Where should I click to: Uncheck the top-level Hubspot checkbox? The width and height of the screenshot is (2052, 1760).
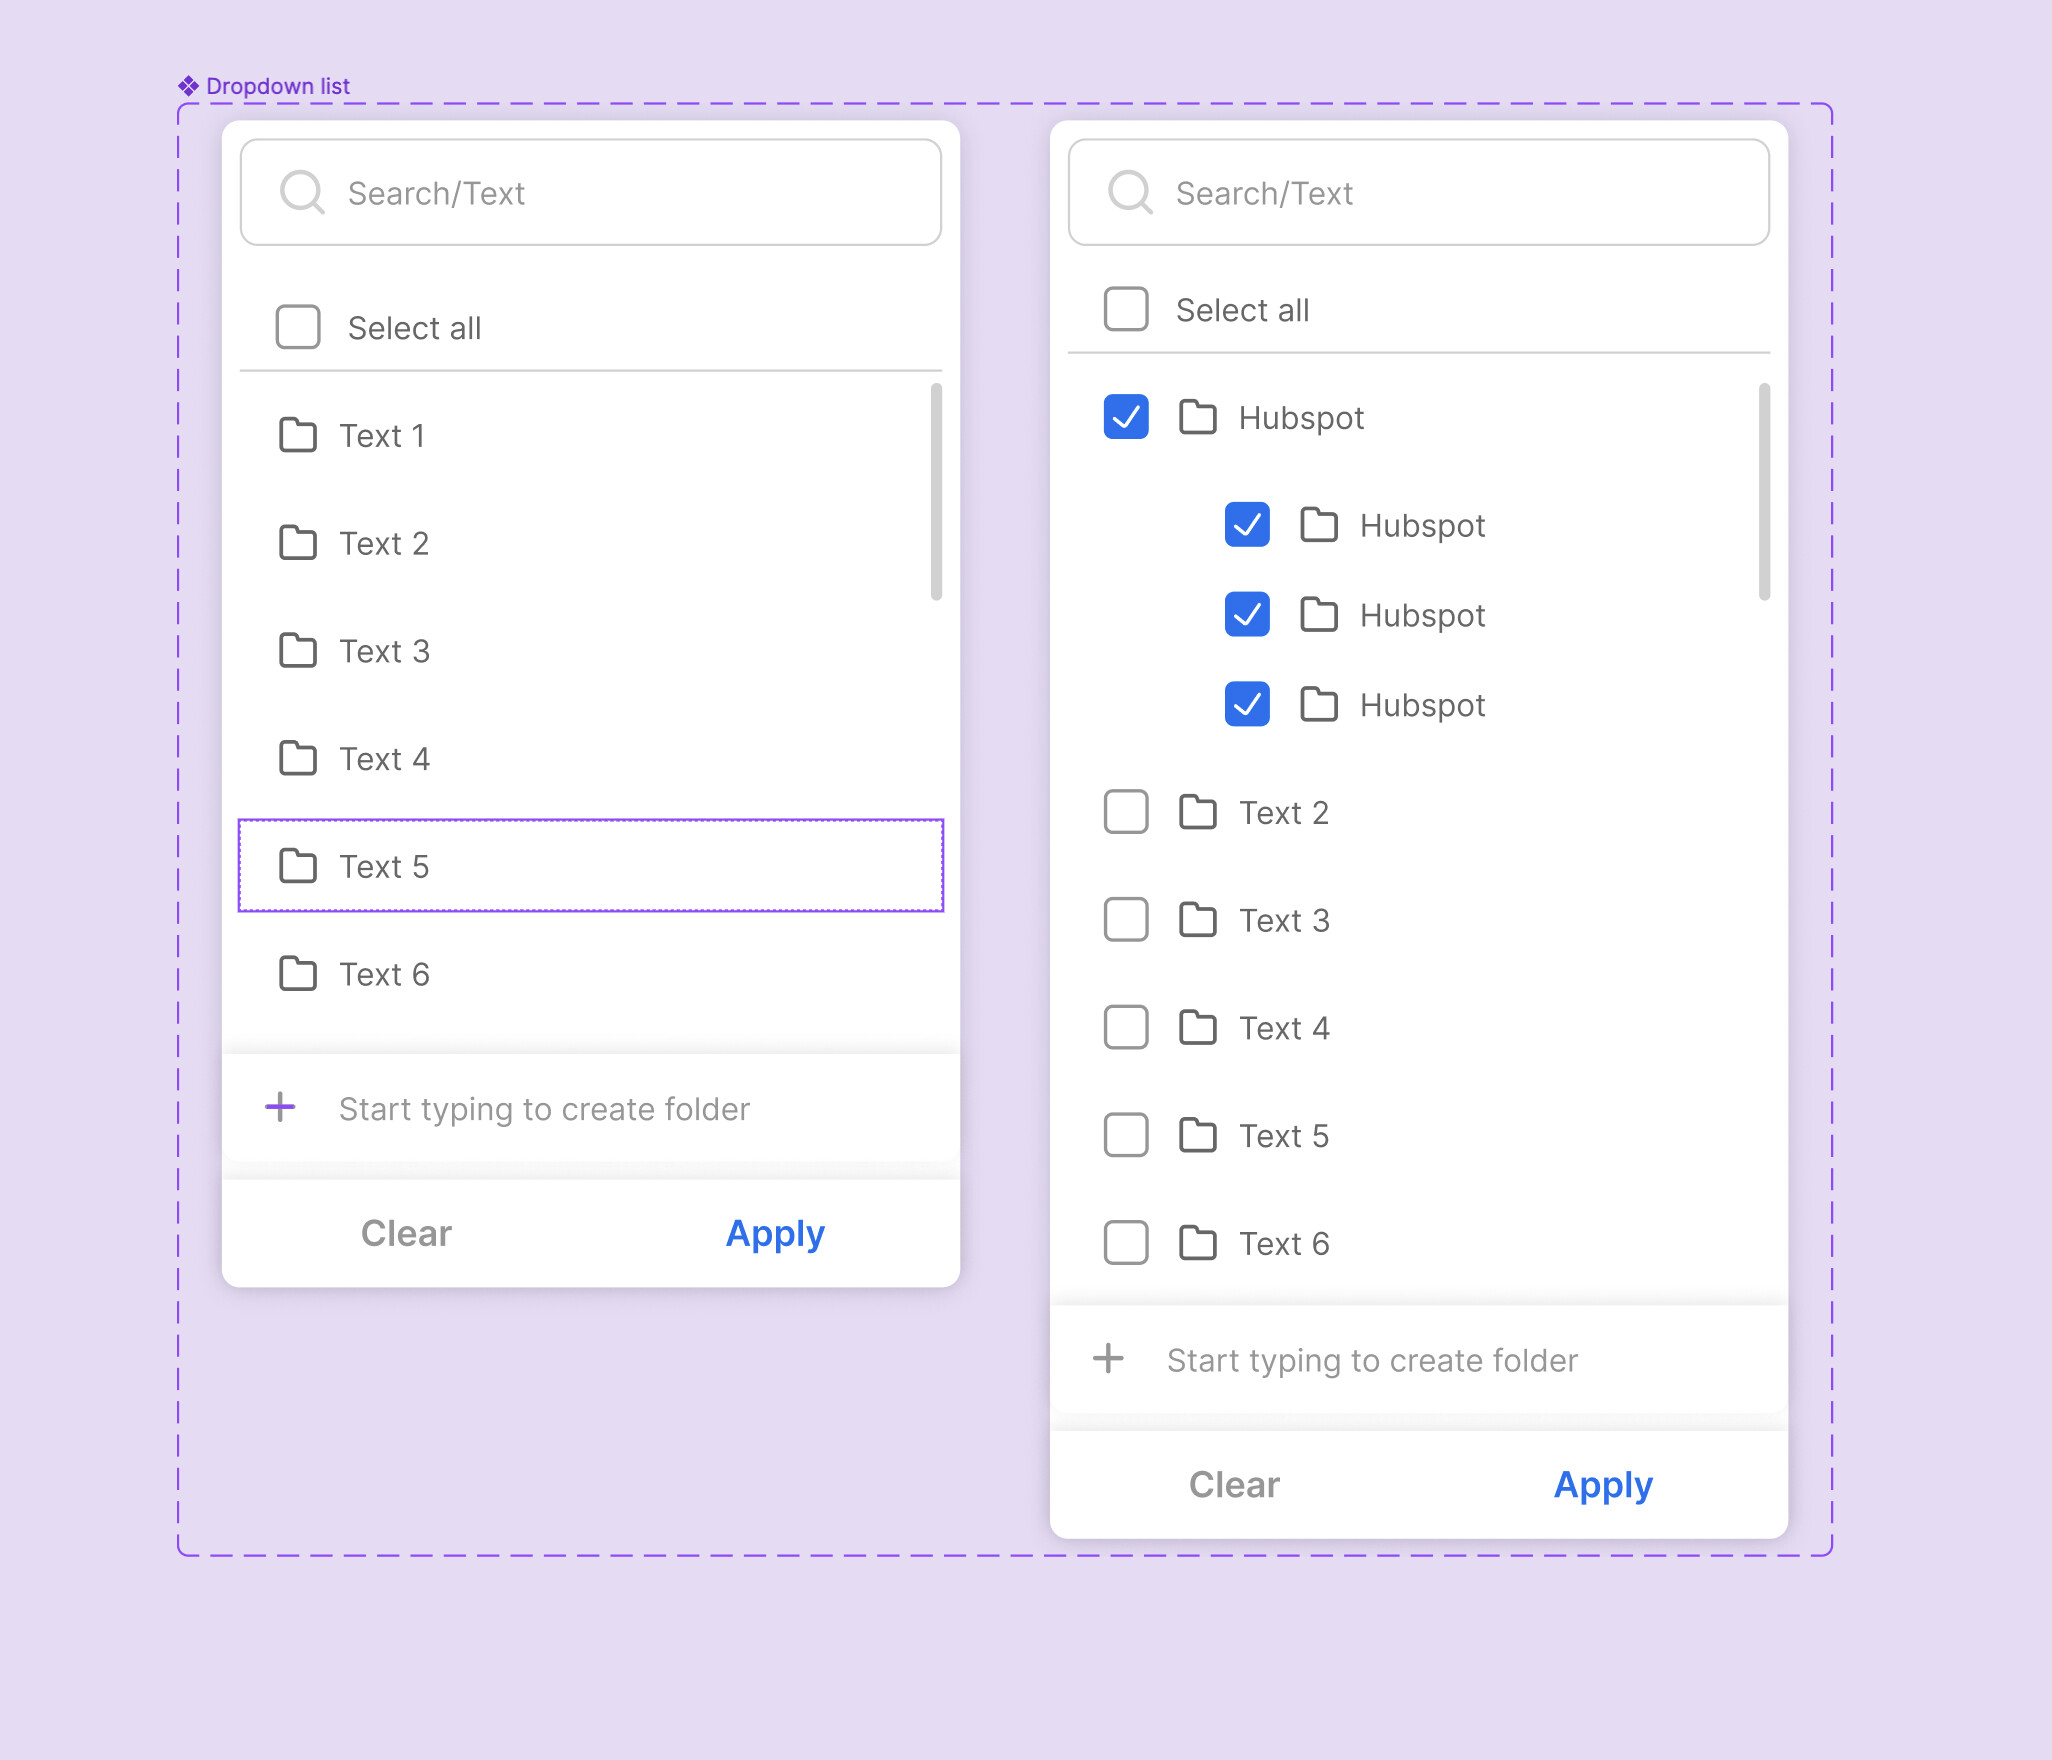coord(1126,417)
